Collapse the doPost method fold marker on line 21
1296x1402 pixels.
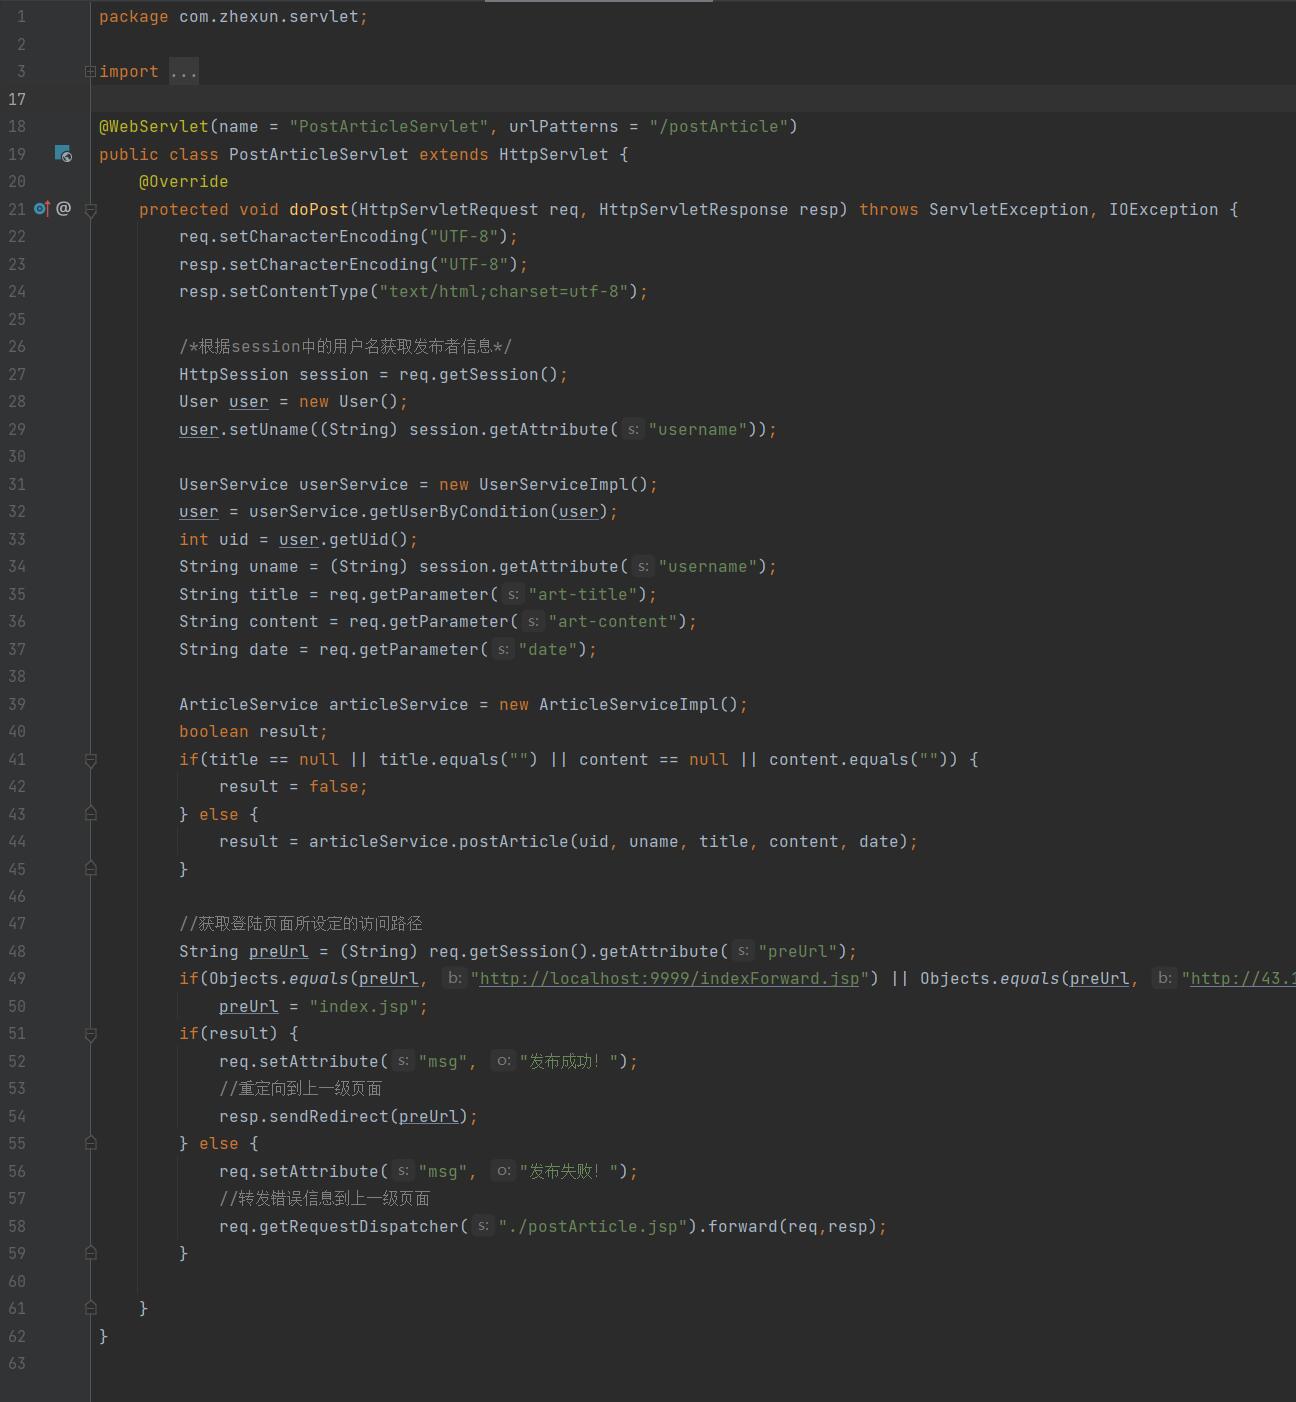[90, 210]
